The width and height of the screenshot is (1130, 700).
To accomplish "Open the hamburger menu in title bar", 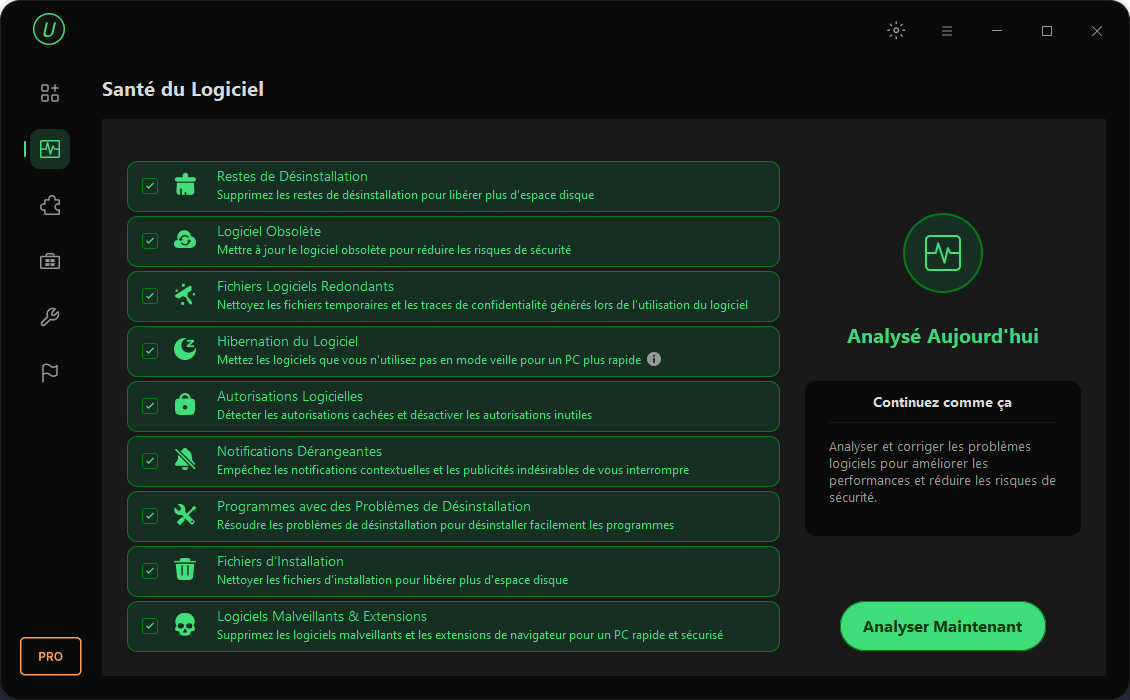I will pyautogui.click(x=947, y=31).
